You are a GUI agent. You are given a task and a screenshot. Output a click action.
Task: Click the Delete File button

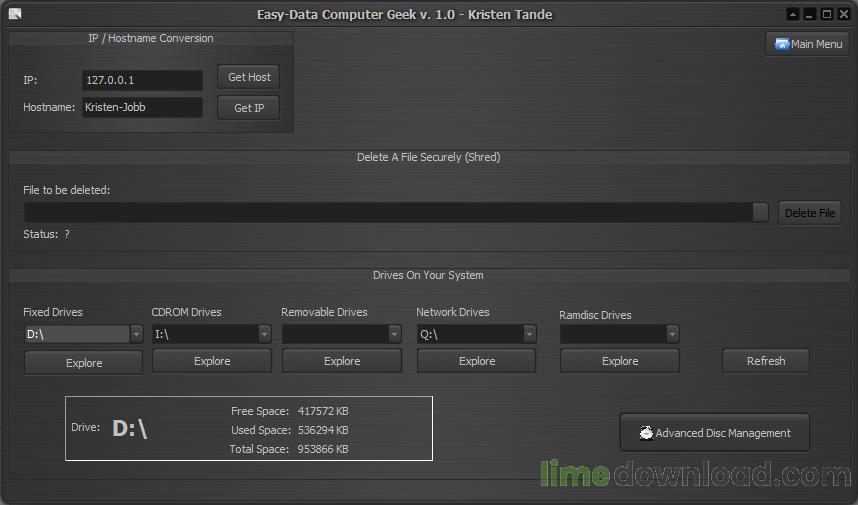click(810, 213)
